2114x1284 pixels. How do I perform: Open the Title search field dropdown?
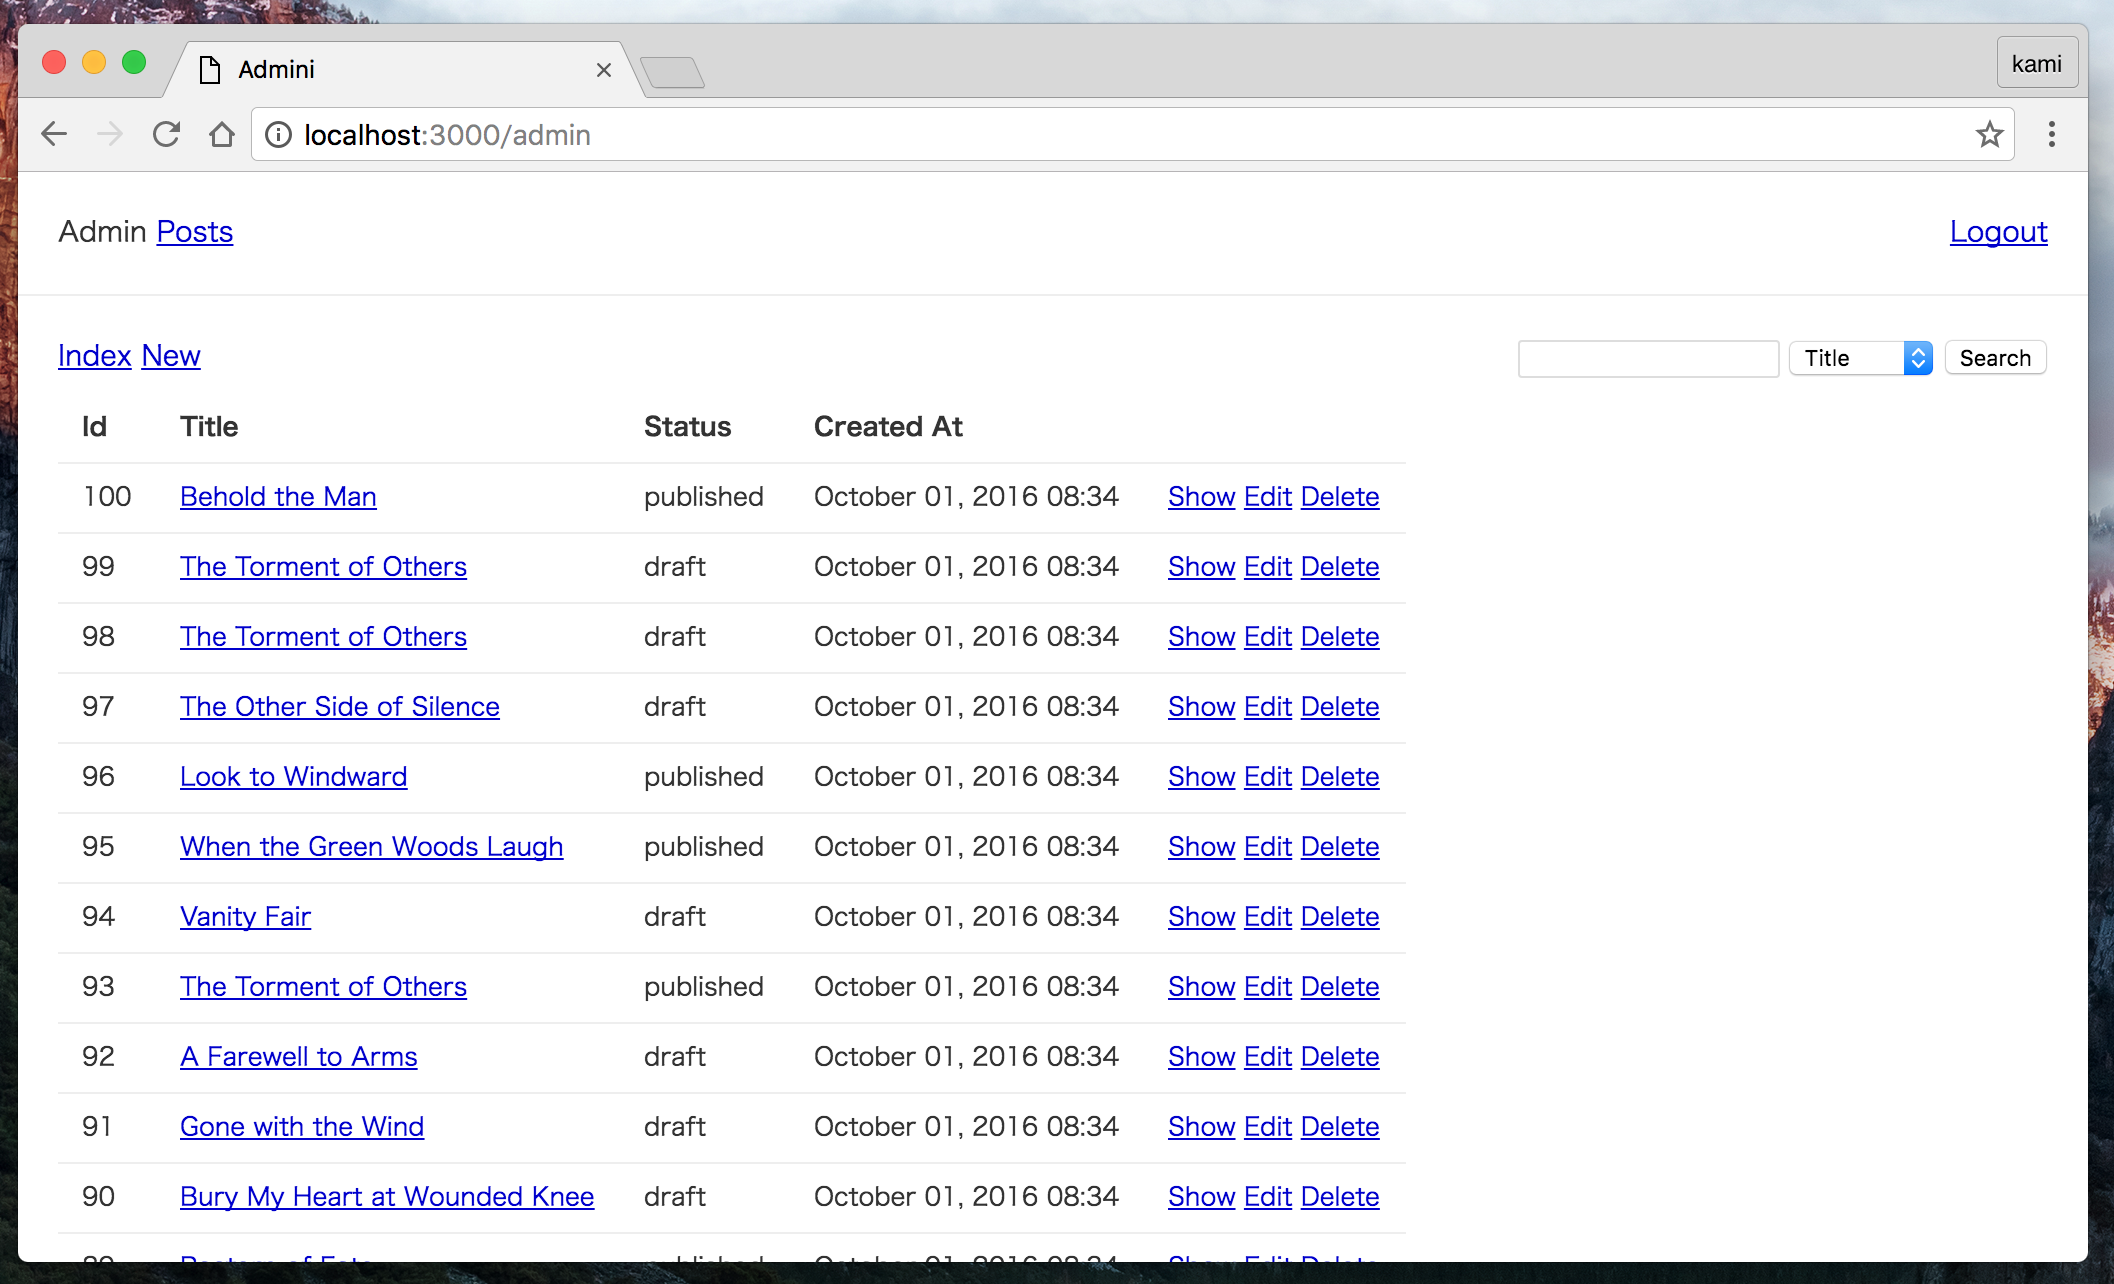pos(1860,358)
